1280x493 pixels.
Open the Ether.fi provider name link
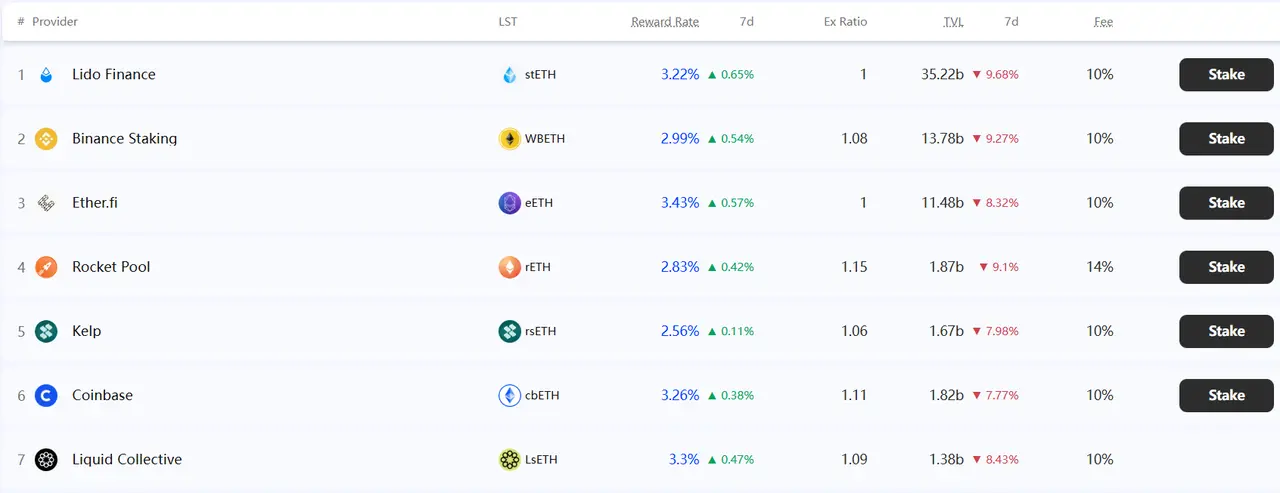tap(95, 203)
